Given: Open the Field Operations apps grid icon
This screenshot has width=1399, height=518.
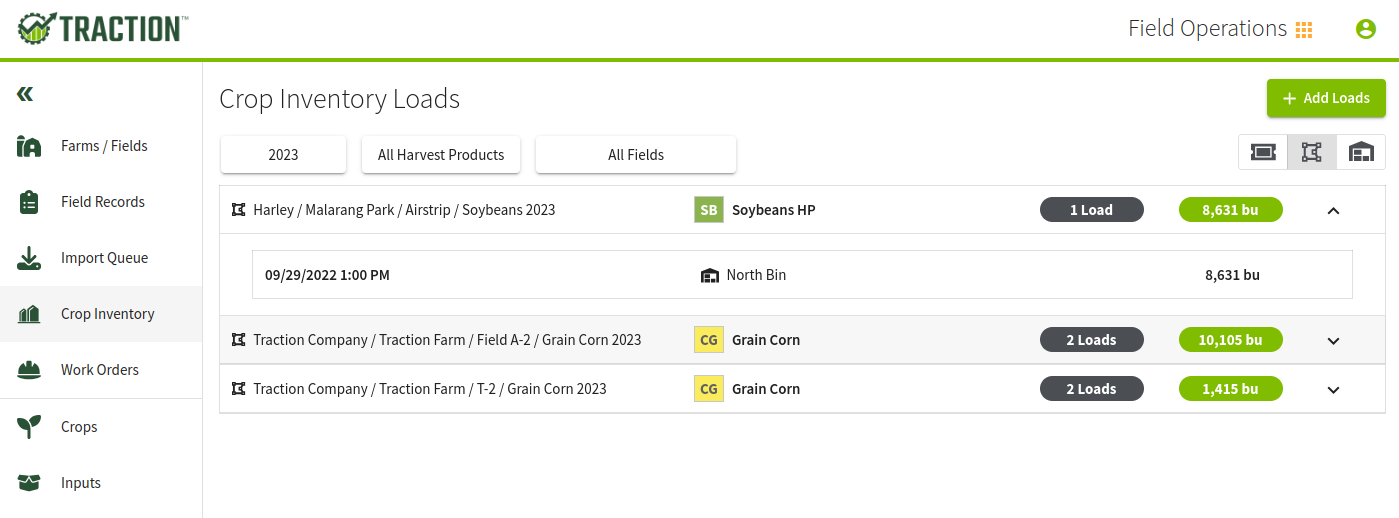Looking at the screenshot, I should [x=1304, y=30].
